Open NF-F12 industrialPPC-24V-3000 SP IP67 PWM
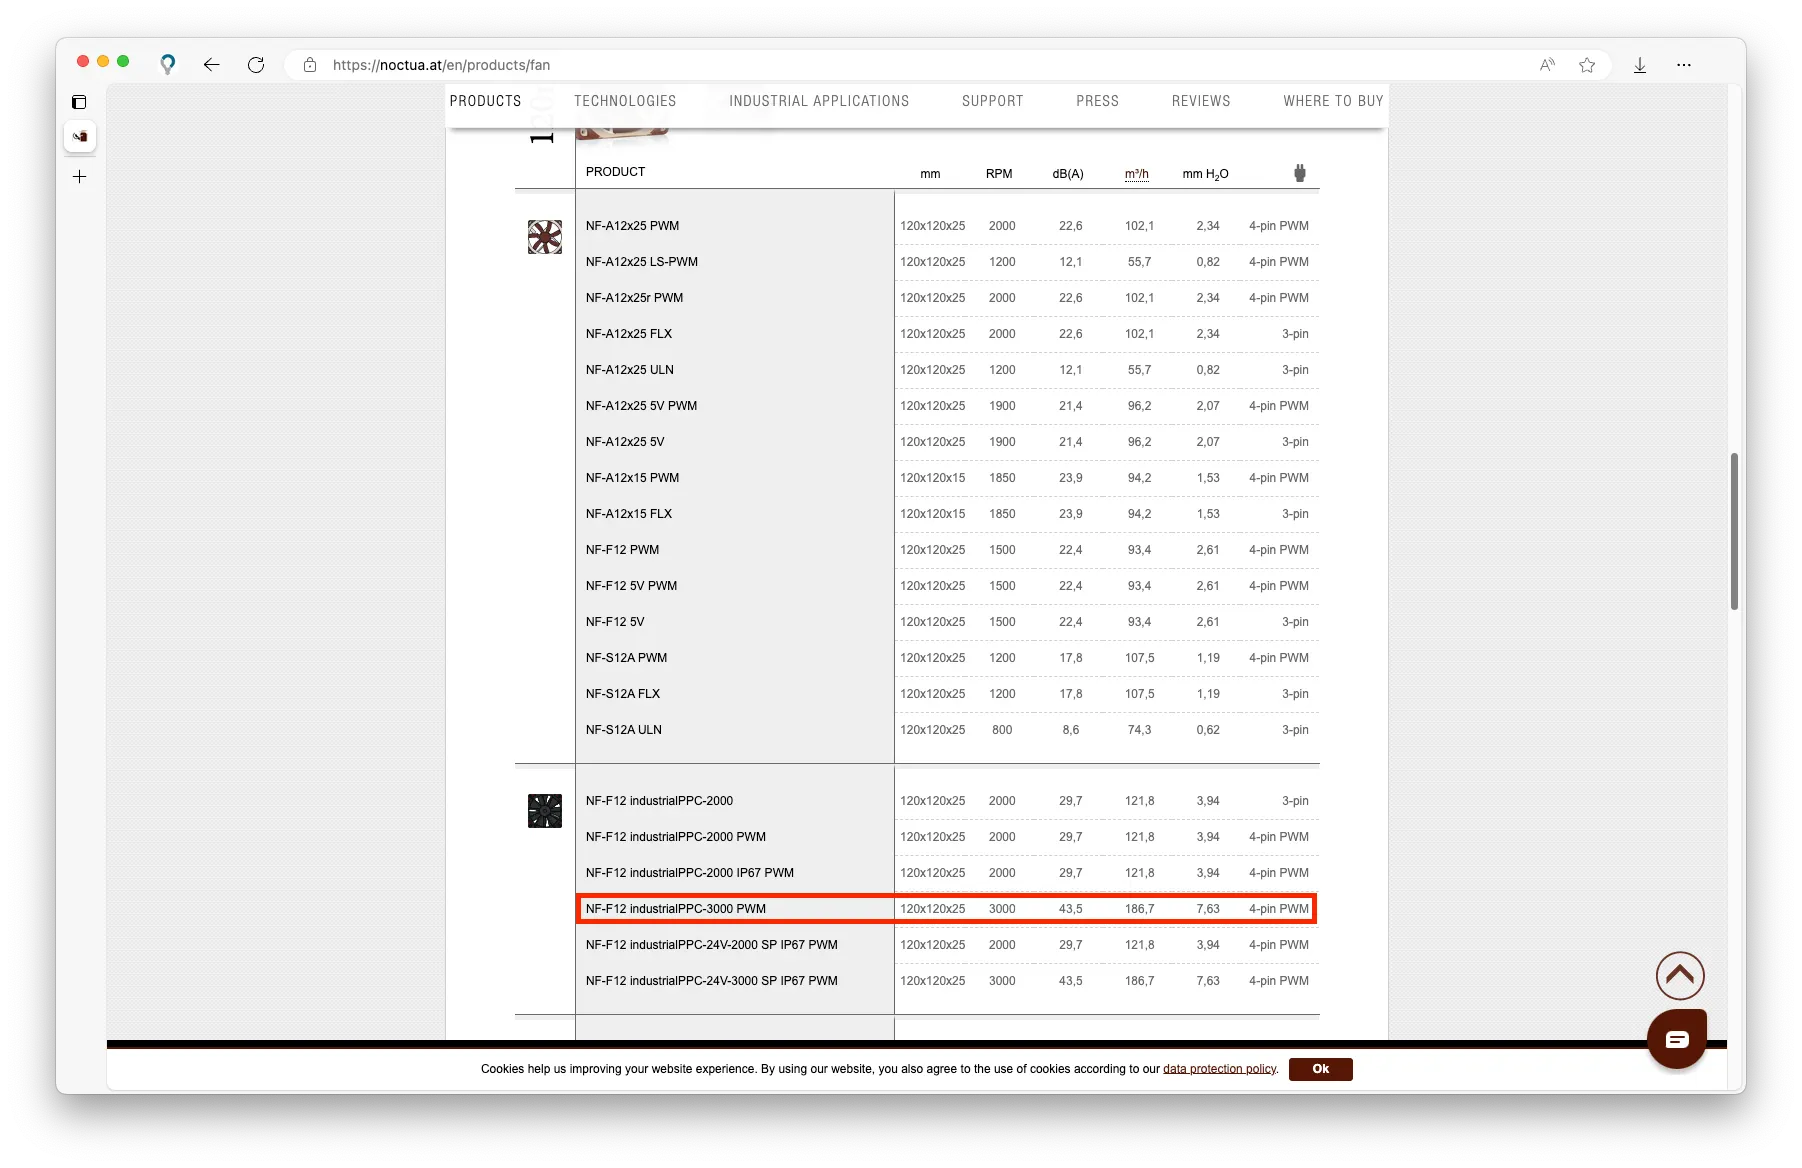This screenshot has height=1168, width=1802. (x=712, y=981)
